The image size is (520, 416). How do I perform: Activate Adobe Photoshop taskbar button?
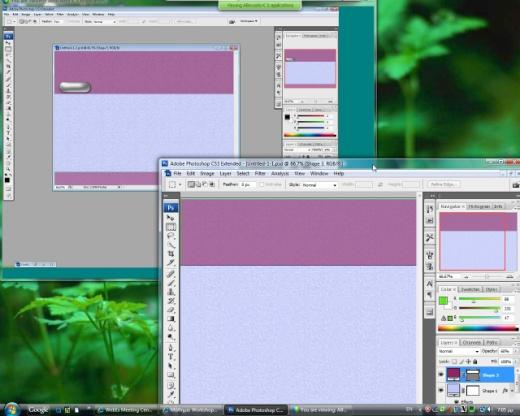(256, 410)
